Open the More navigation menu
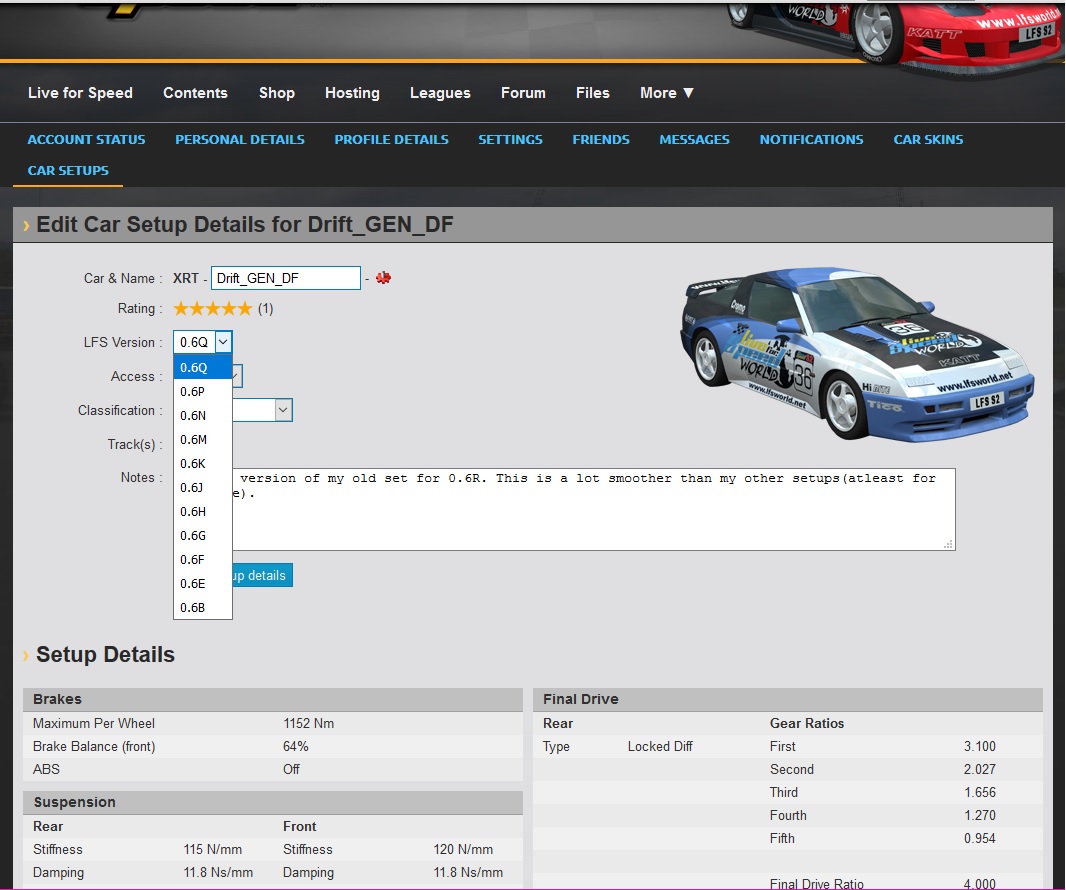Screen dimensions: 1066x890 coord(666,92)
